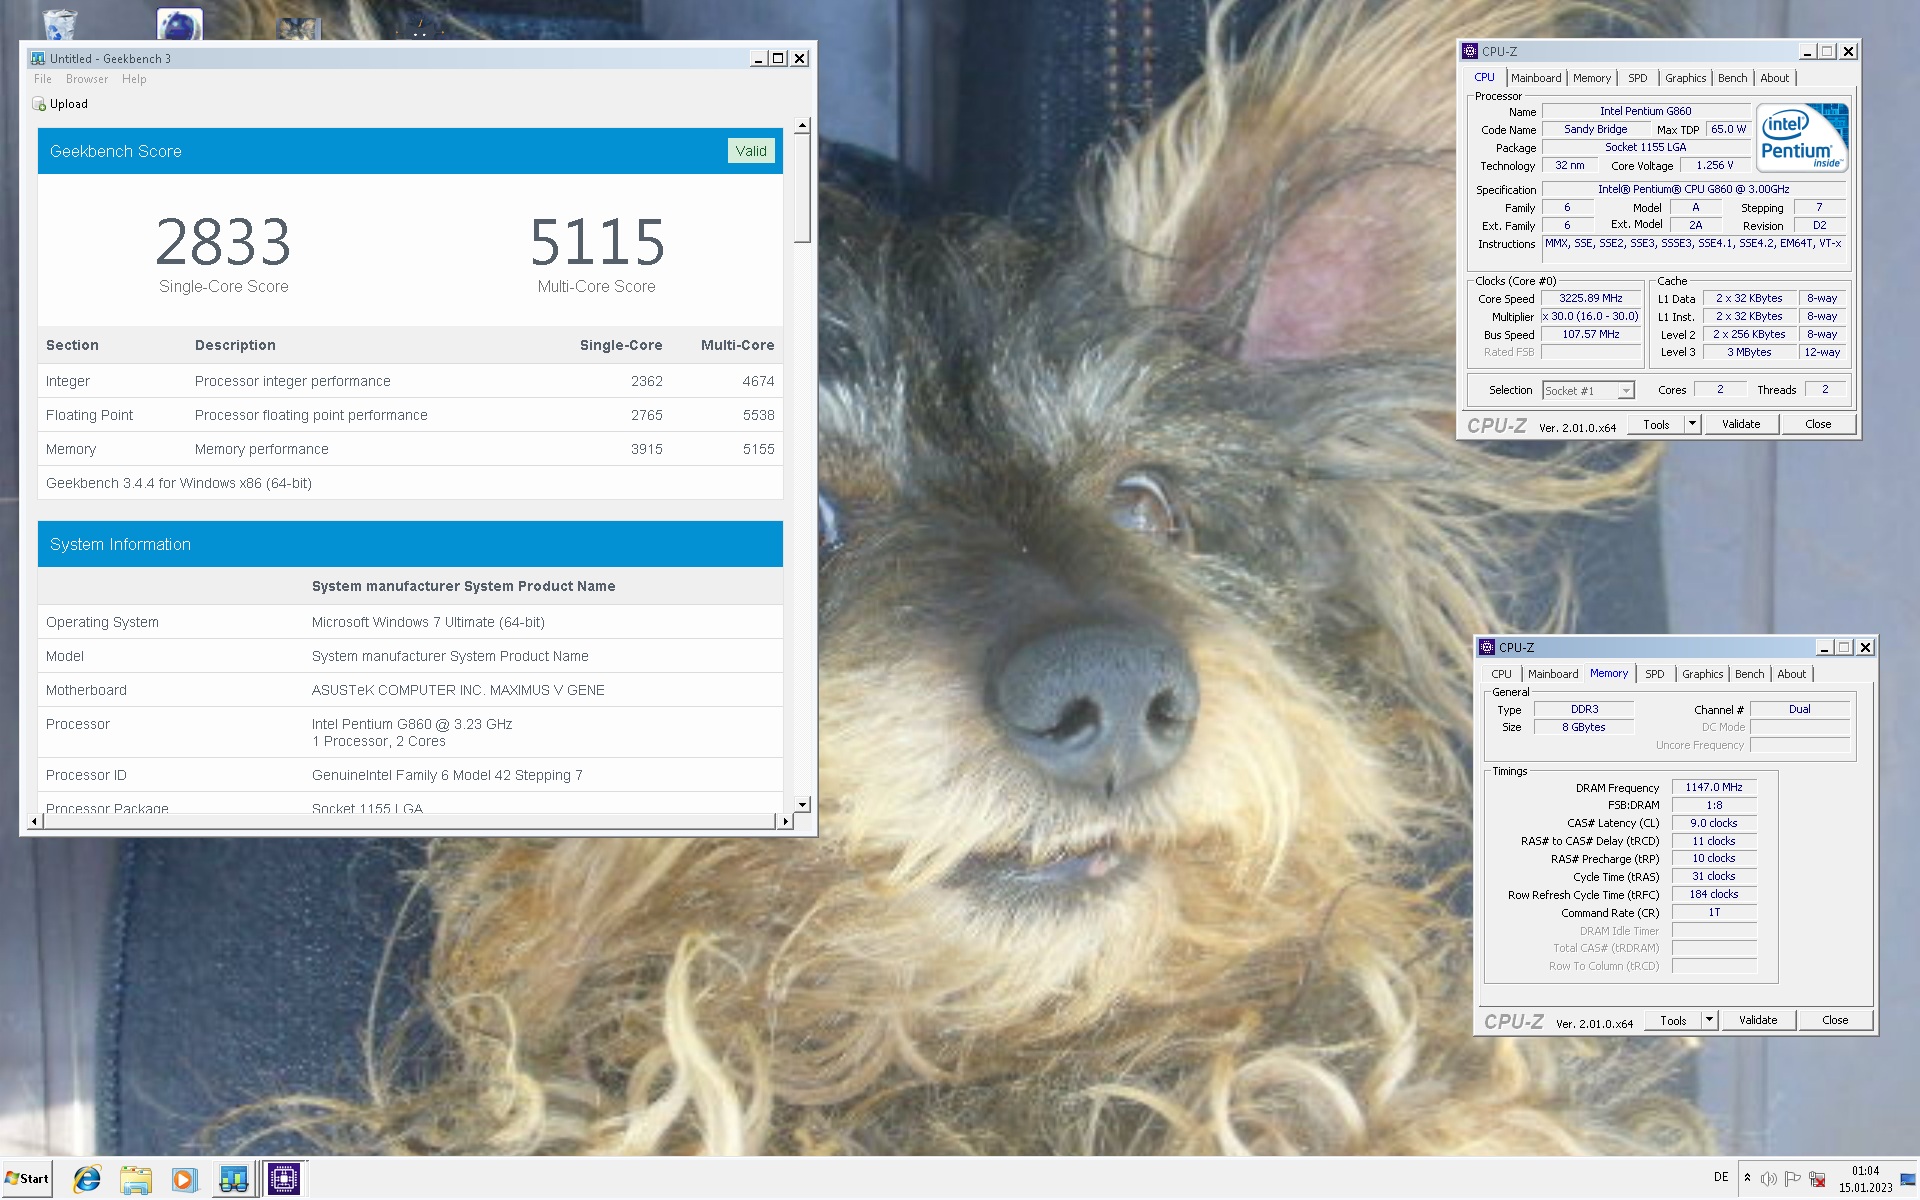This screenshot has width=1920, height=1200.
Task: Open the Socket #1 selection dropdown
Action: point(1588,391)
